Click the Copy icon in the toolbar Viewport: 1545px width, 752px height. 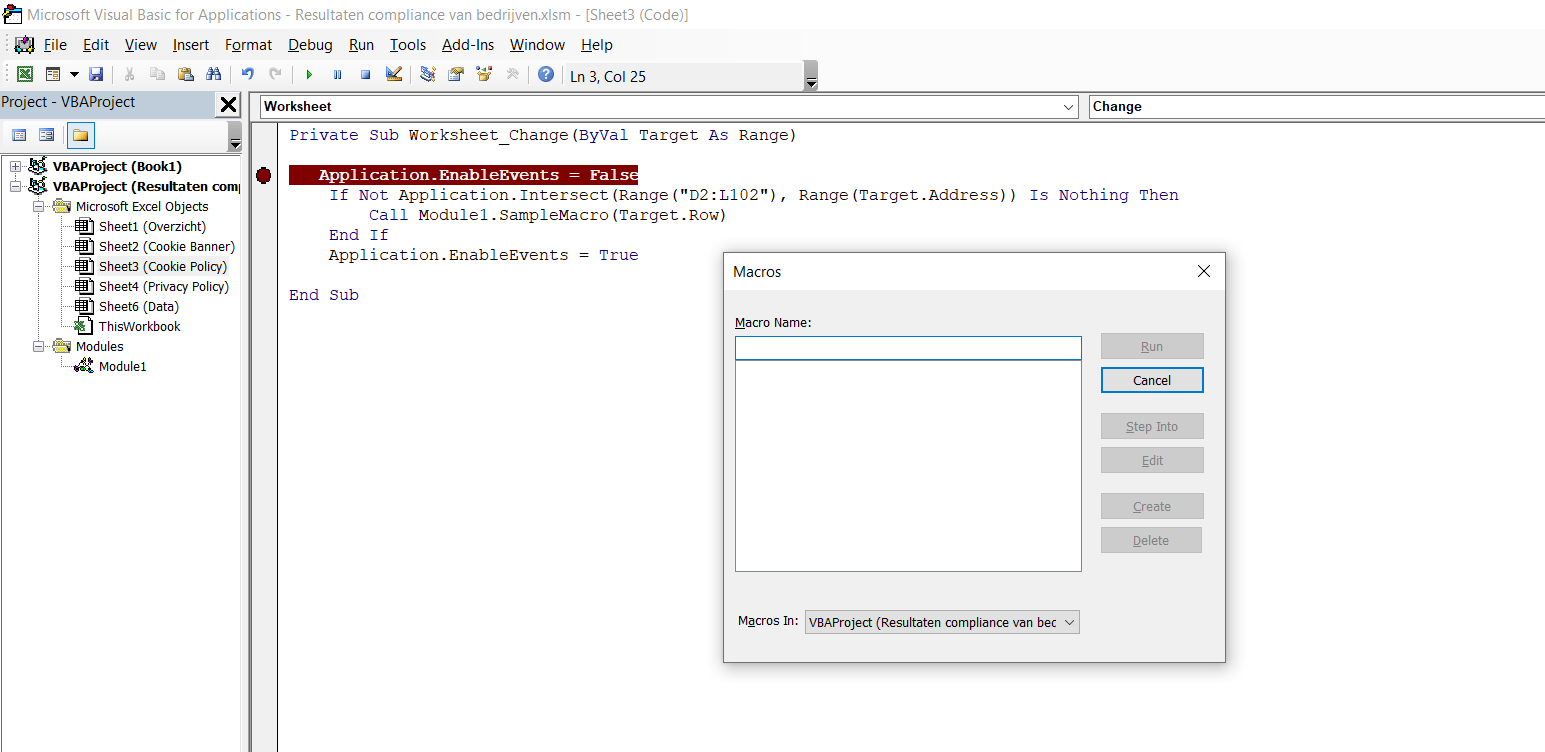point(157,75)
